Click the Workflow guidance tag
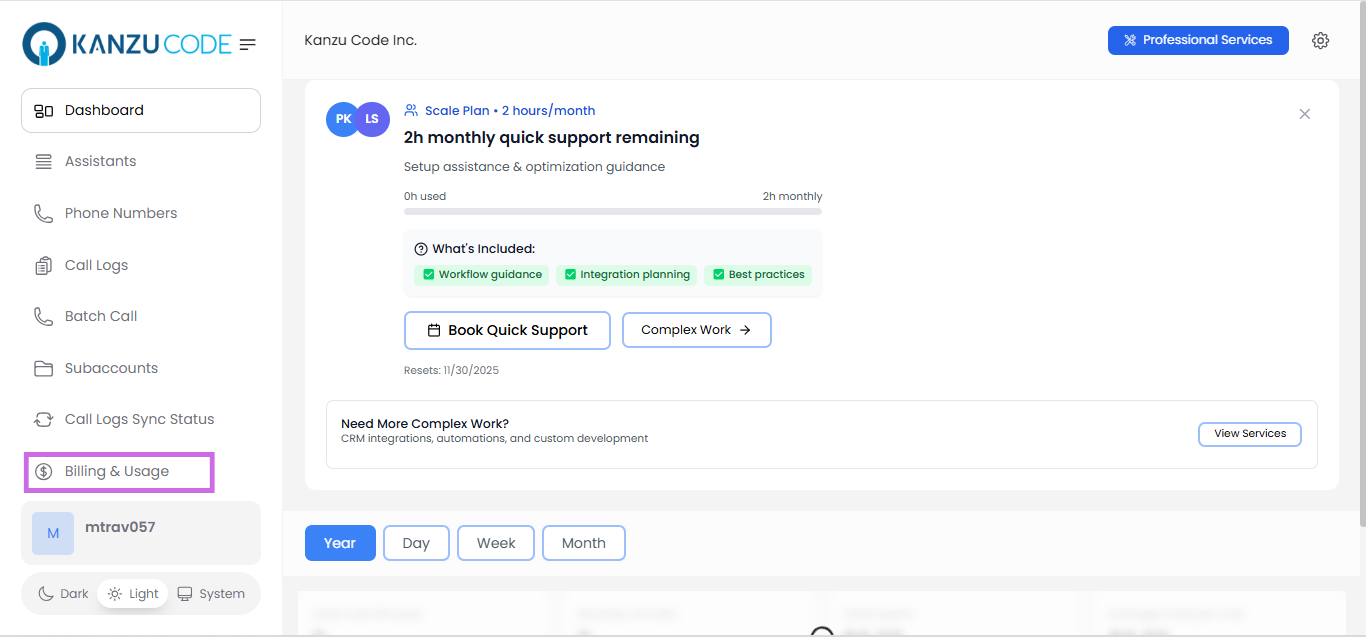This screenshot has height=637, width=1366. 481,275
